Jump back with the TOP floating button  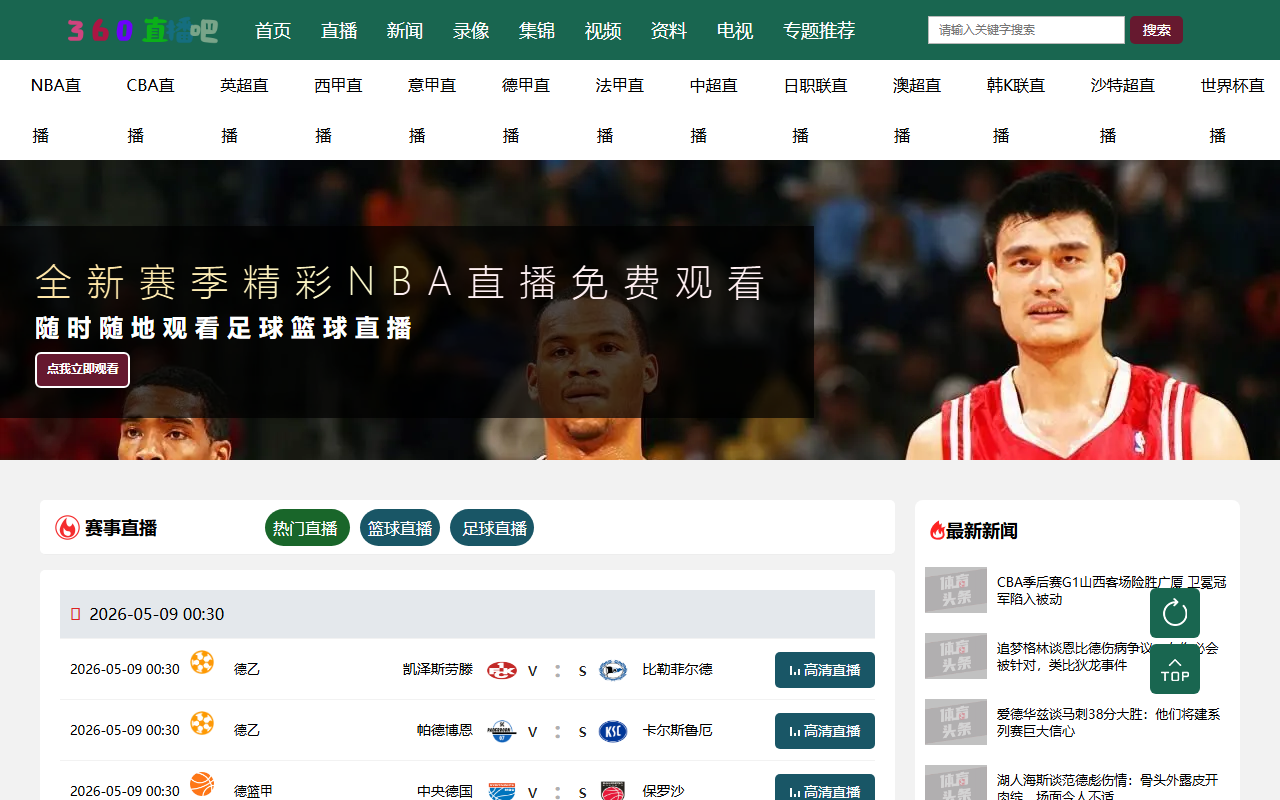[1175, 669]
